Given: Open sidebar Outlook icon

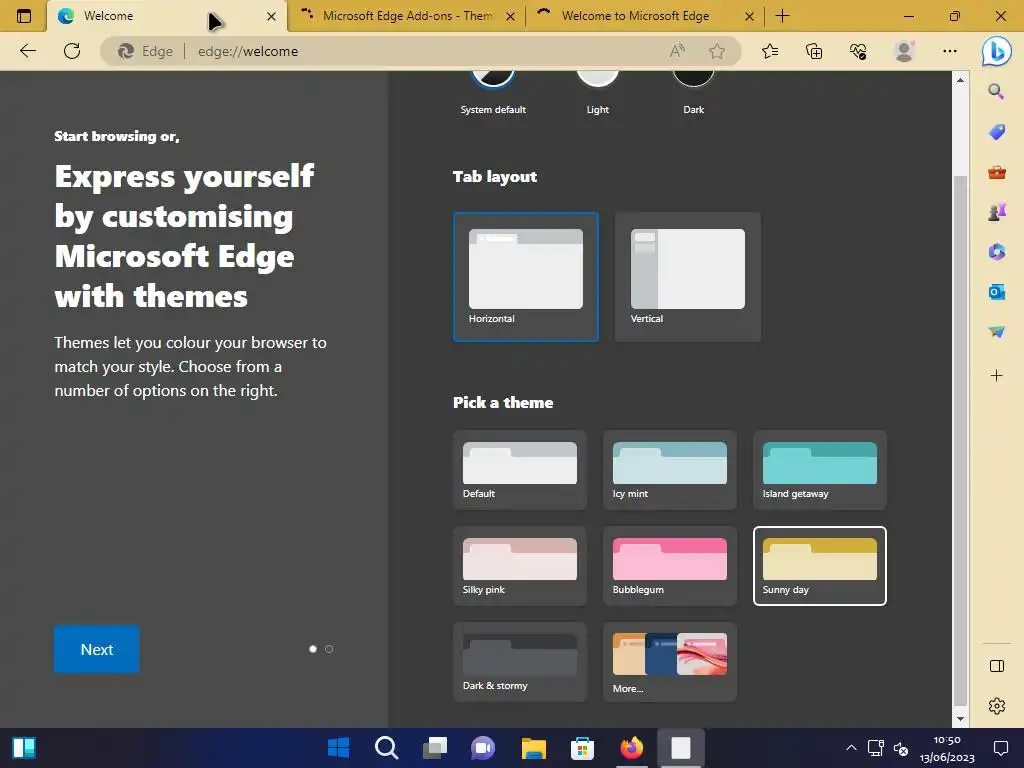Looking at the screenshot, I should pyautogui.click(x=996, y=292).
